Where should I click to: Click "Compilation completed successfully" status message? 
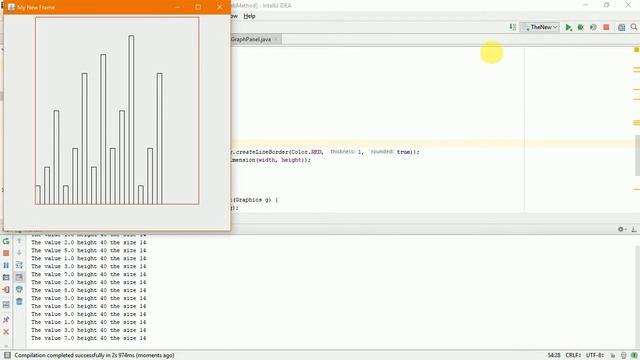94,355
